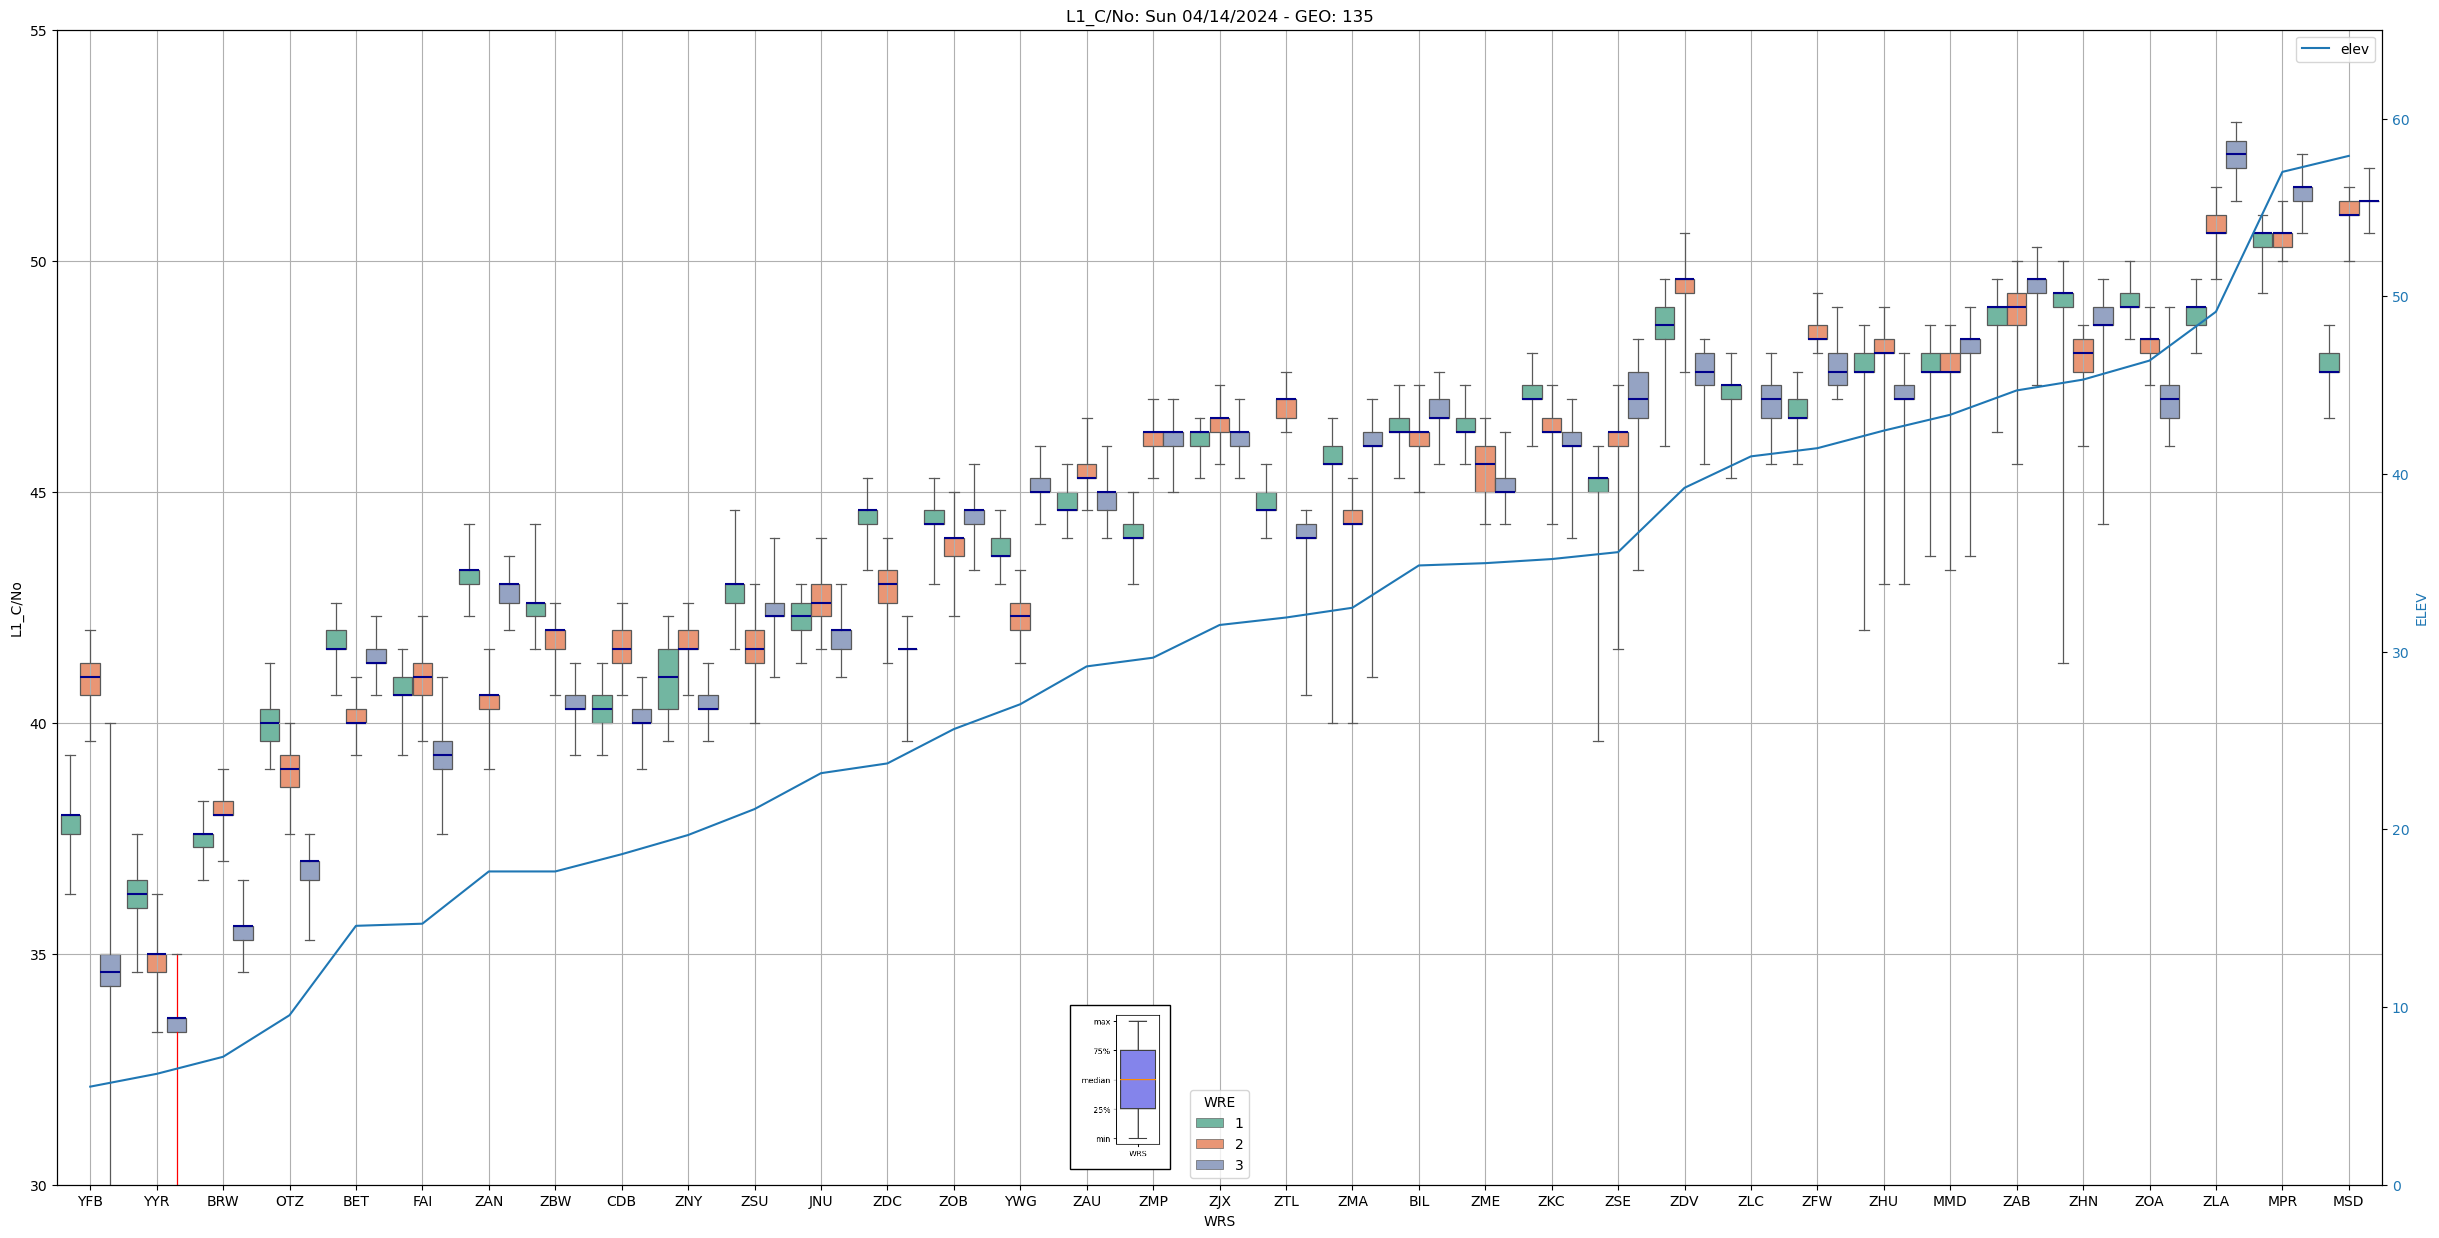
Task: Click the 55 tick on left axis
Action: 38,31
